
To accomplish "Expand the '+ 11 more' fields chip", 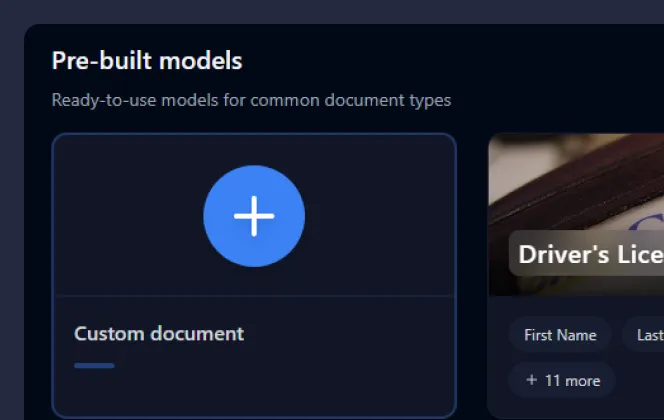I will 562,380.
